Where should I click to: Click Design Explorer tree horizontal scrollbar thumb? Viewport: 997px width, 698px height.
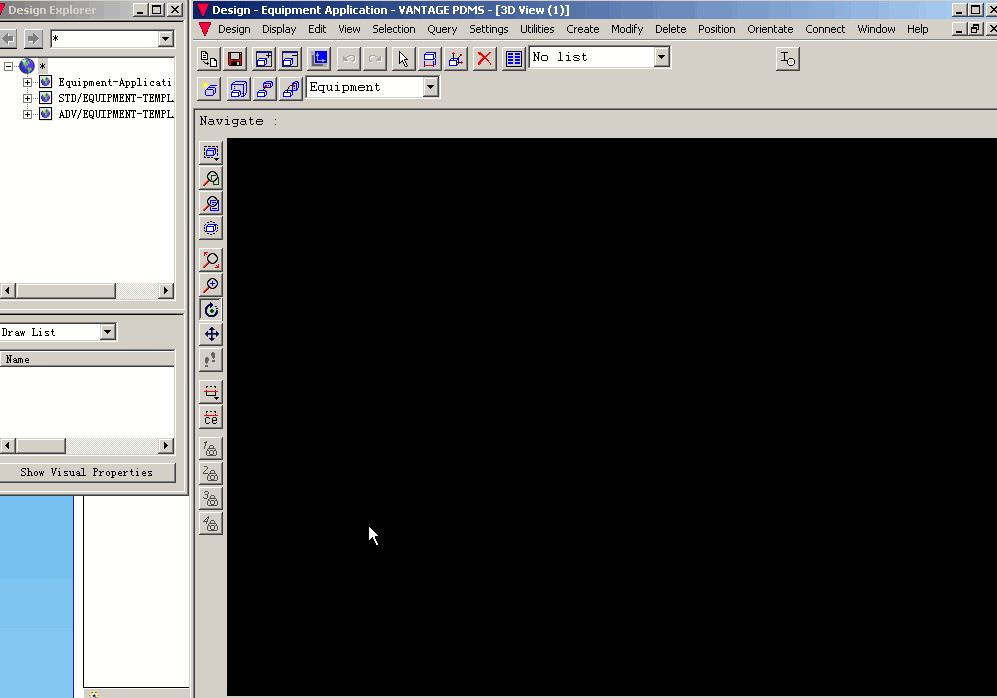[x=65, y=291]
